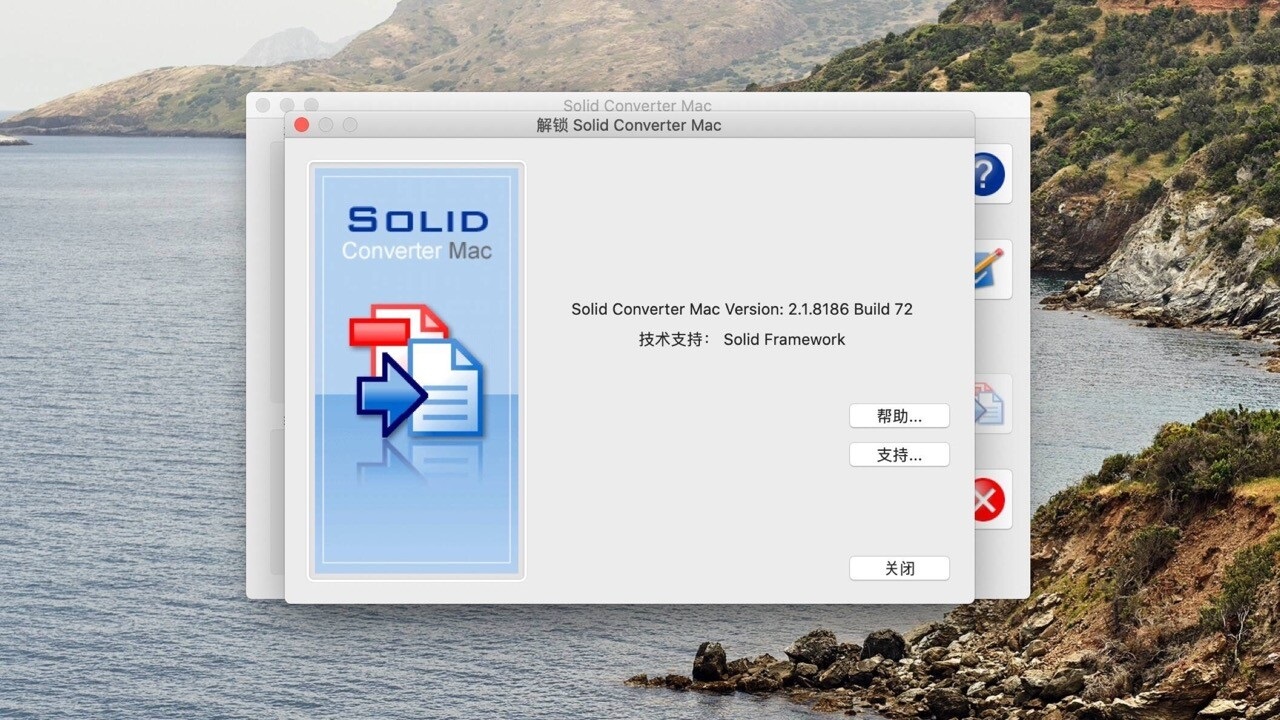Viewport: 1280px width, 720px height.
Task: Click the 解锁 Solid Converter Mac title
Action: pyautogui.click(x=629, y=125)
